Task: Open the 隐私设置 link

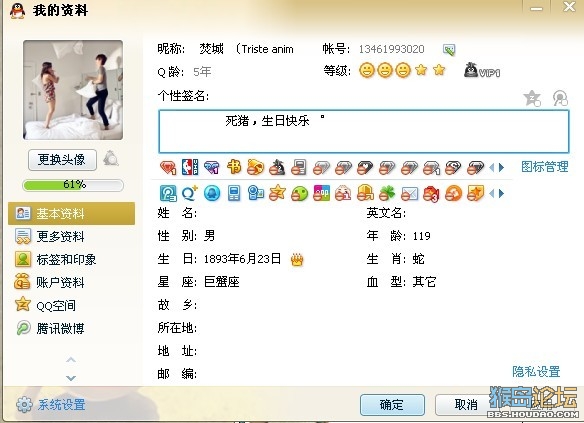Action: [x=536, y=371]
